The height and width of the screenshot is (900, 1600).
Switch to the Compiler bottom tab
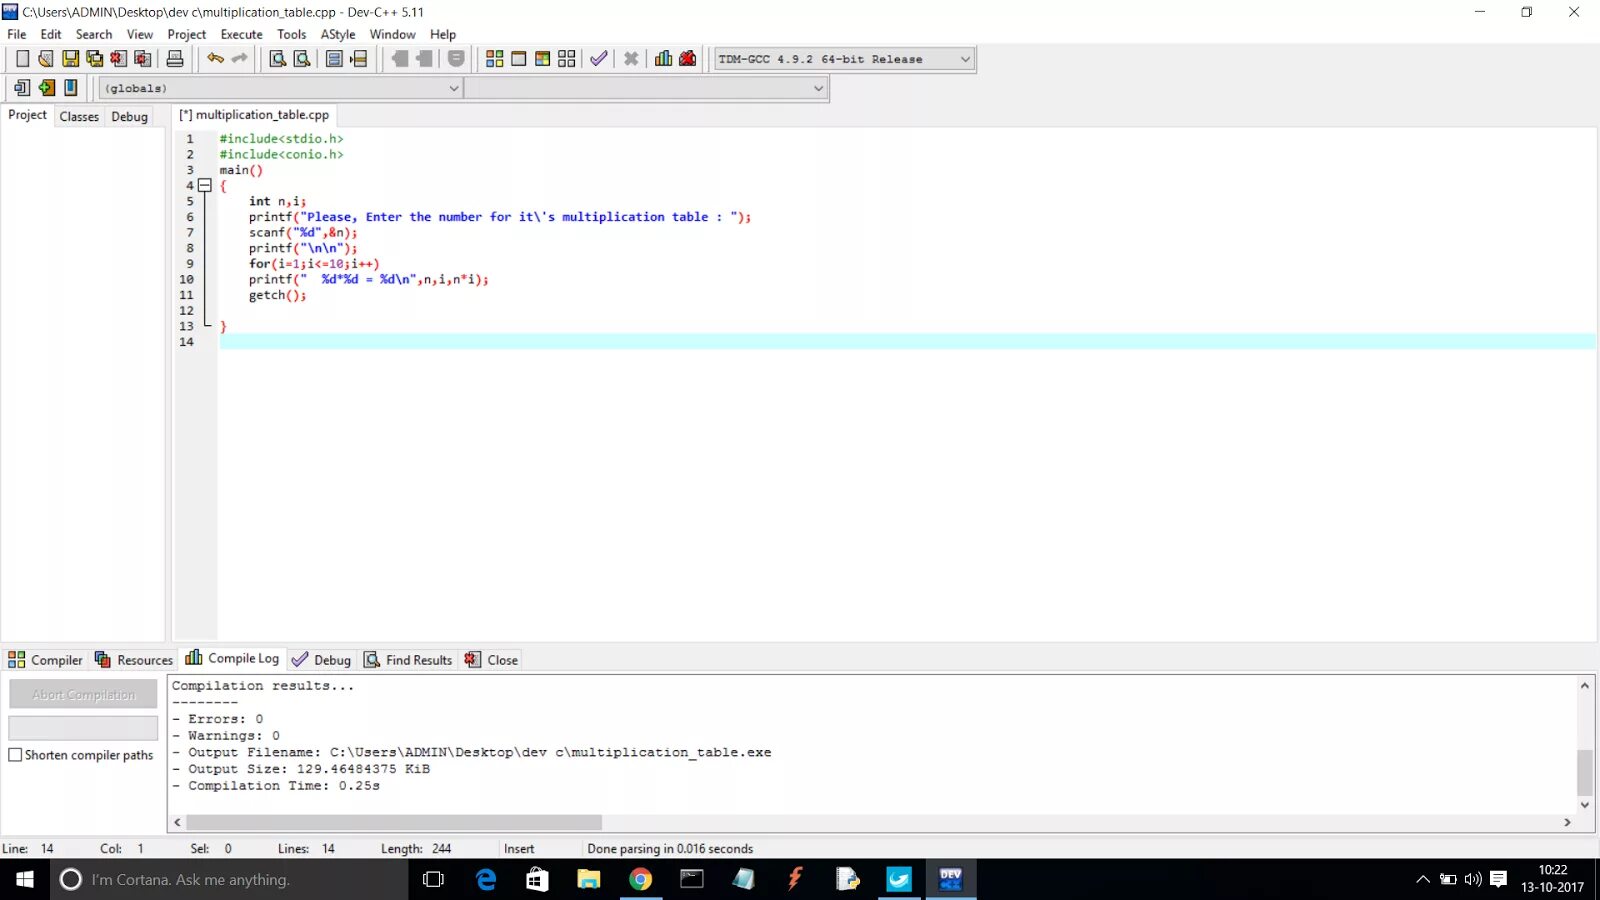45,660
